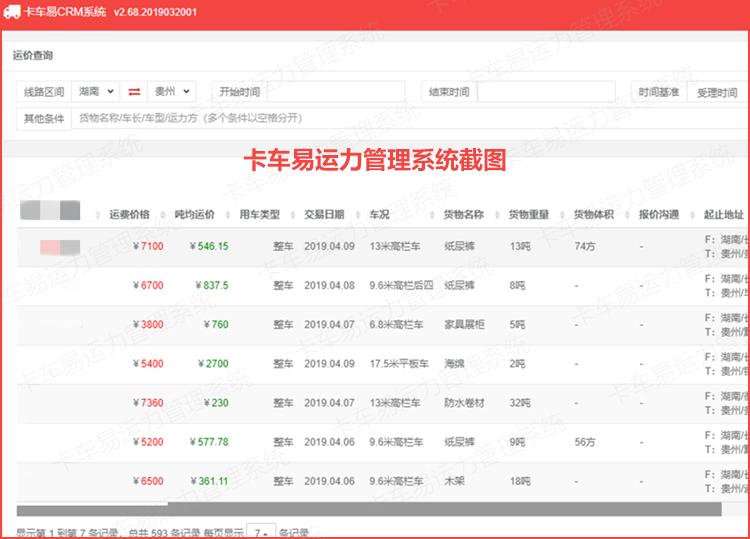Click the 其他条件 keyword search field
Screen dimensions: 750x539
point(400,118)
